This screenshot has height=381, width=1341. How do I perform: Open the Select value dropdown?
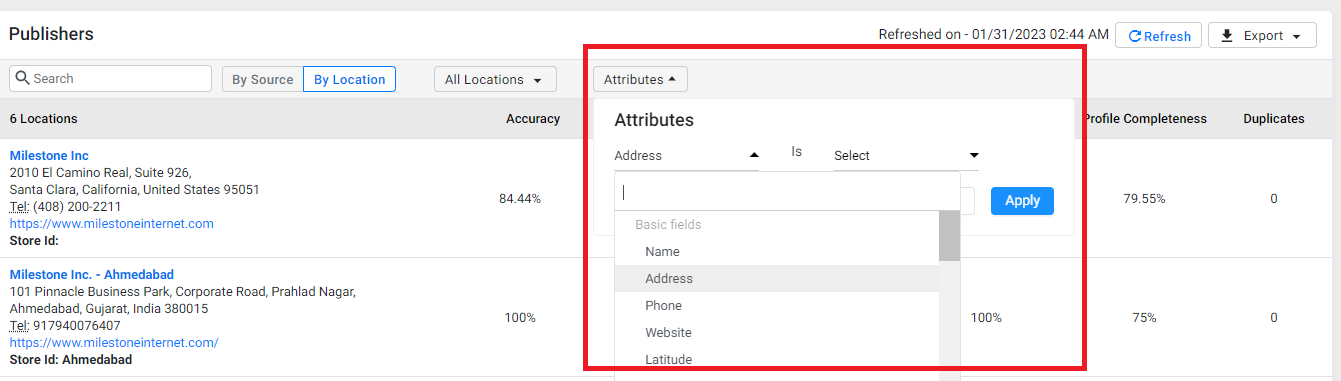(906, 155)
